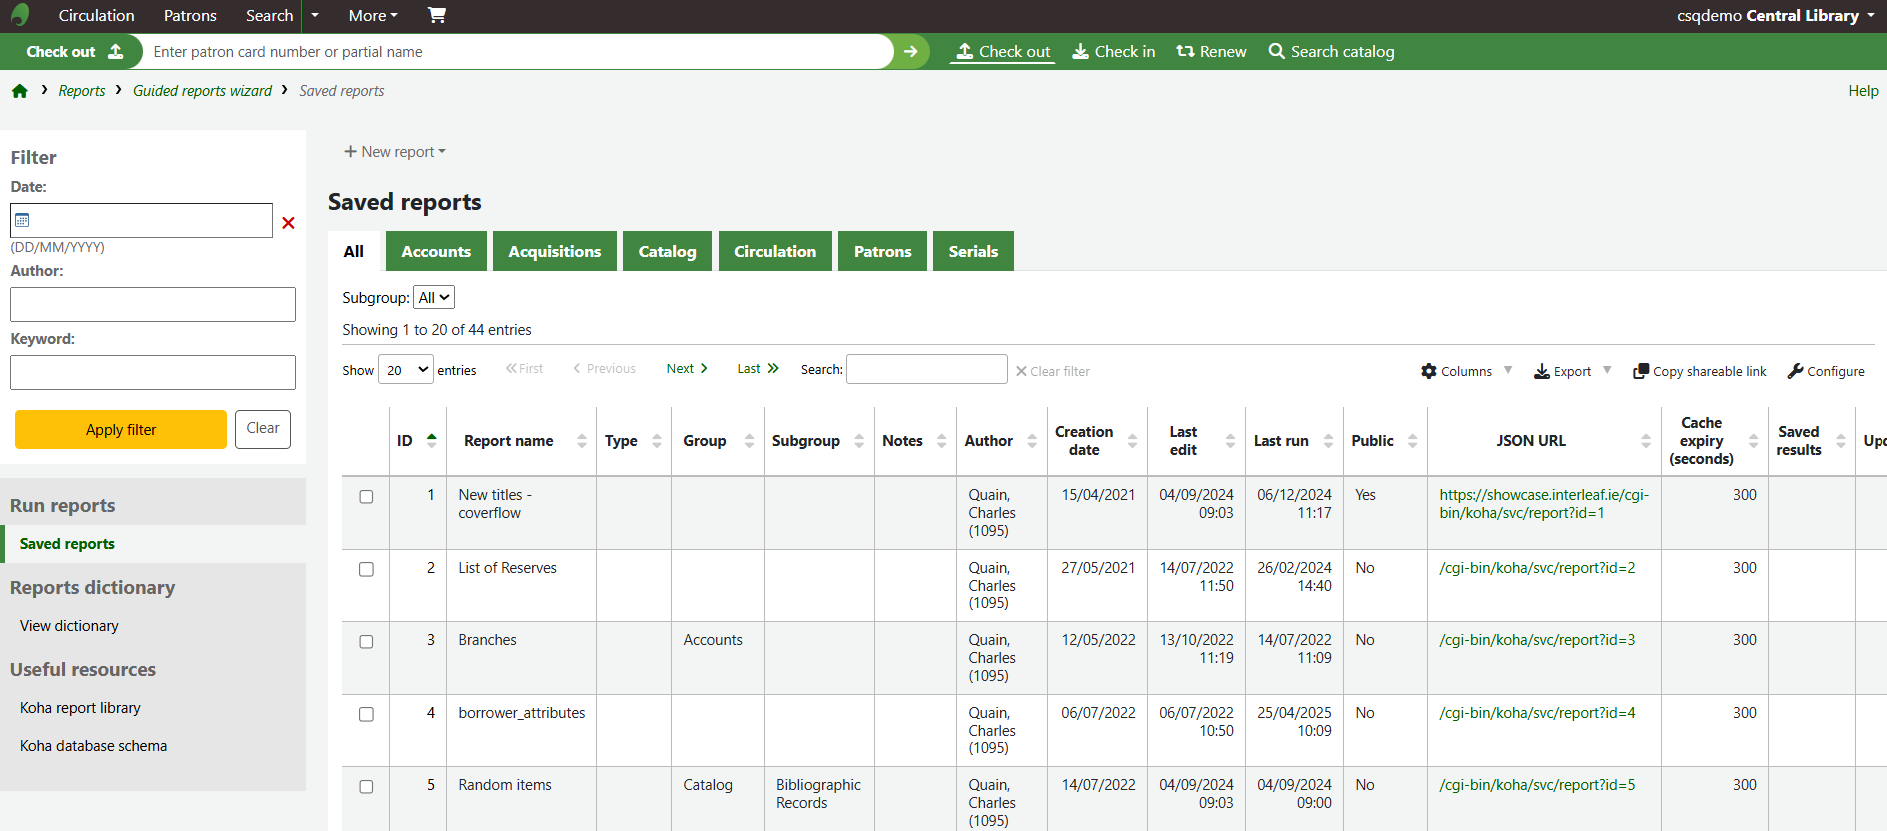Open the More menu in top bar
This screenshot has height=831, width=1887.
373,16
